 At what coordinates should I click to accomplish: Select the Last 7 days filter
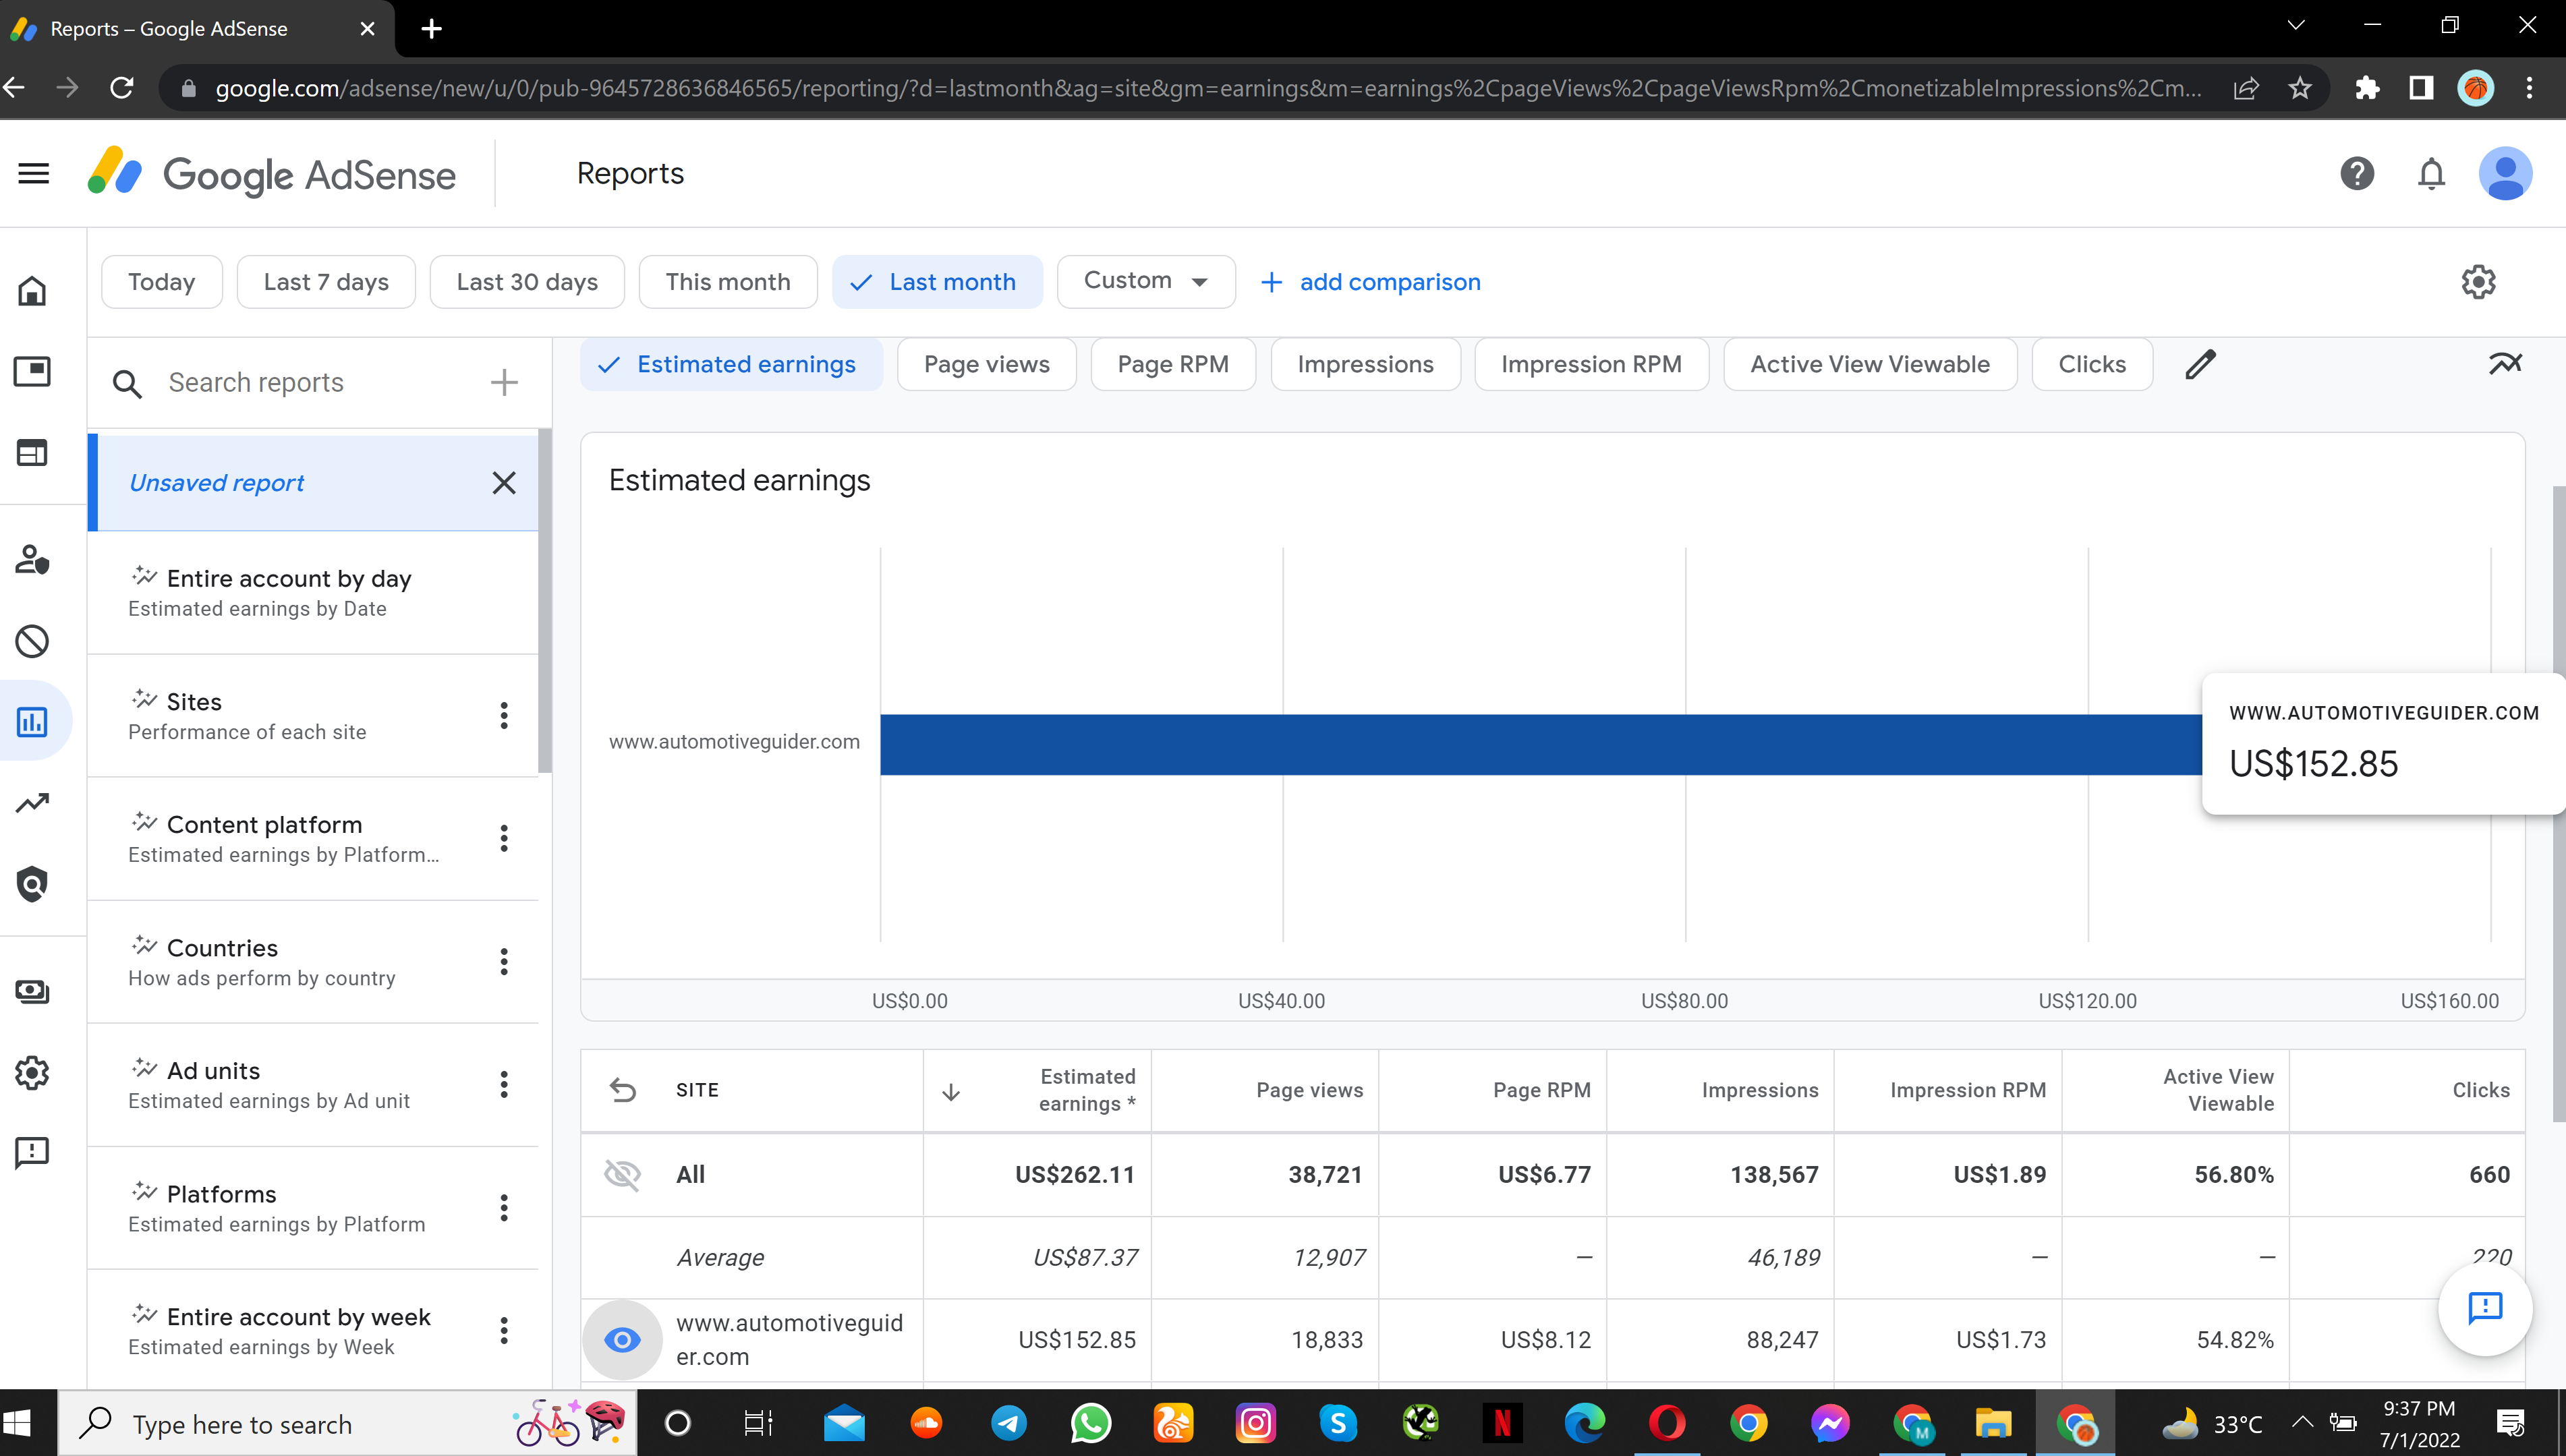[x=326, y=282]
